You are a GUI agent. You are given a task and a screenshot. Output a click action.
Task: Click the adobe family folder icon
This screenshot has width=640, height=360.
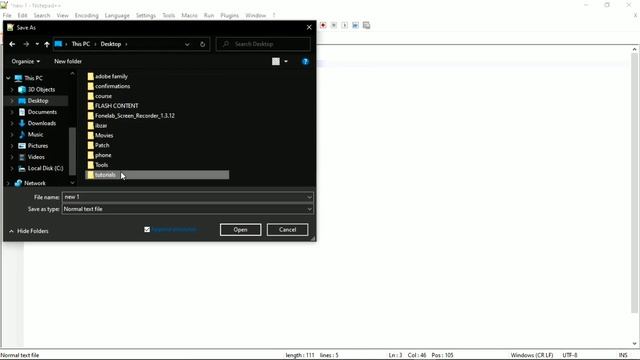click(91, 76)
